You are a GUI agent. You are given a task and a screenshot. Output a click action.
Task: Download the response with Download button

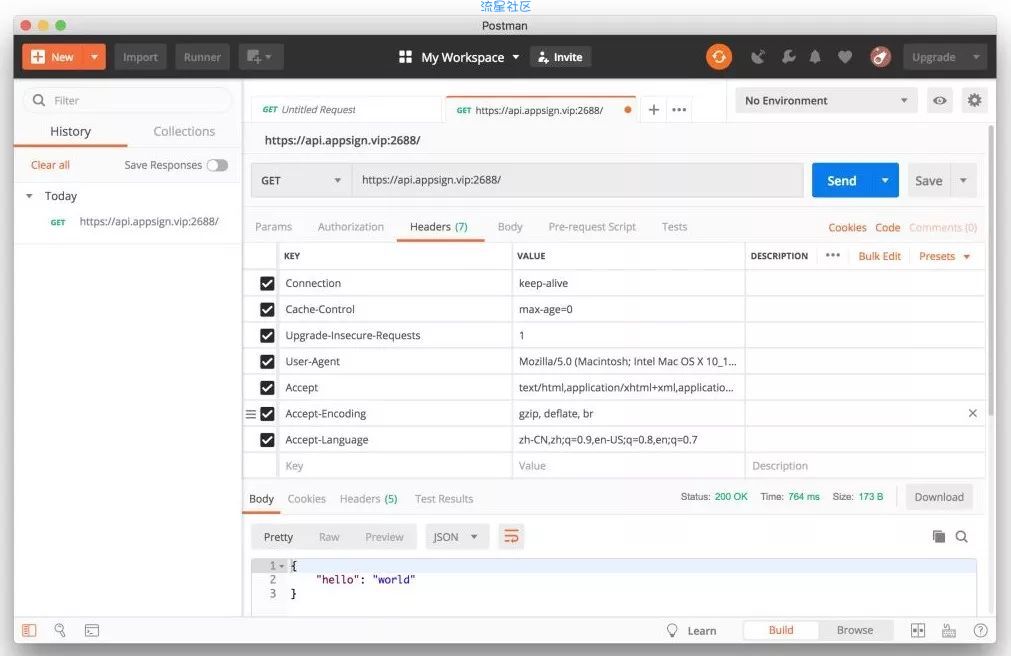pyautogui.click(x=939, y=497)
